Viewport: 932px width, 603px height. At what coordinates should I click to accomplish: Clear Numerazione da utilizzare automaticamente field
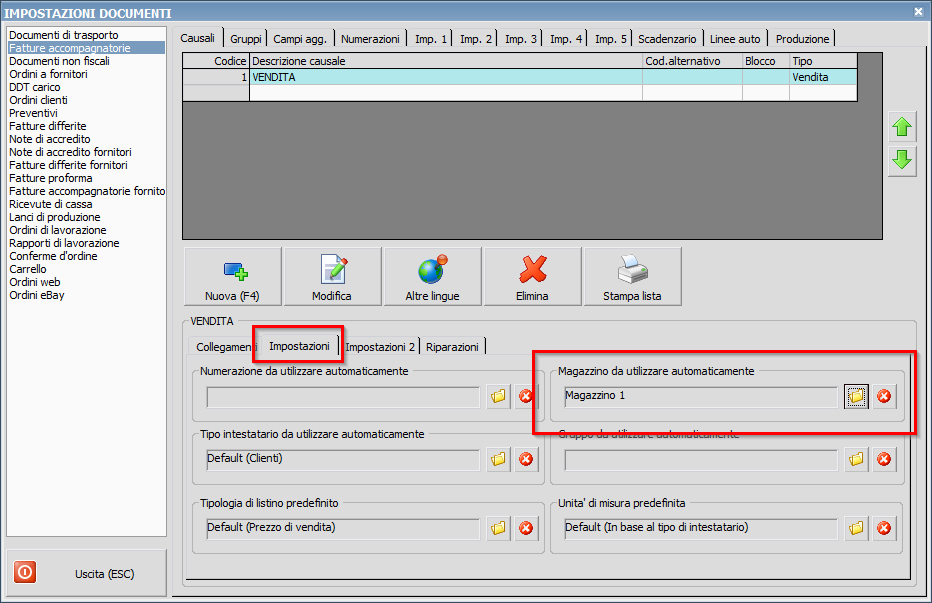coord(526,396)
